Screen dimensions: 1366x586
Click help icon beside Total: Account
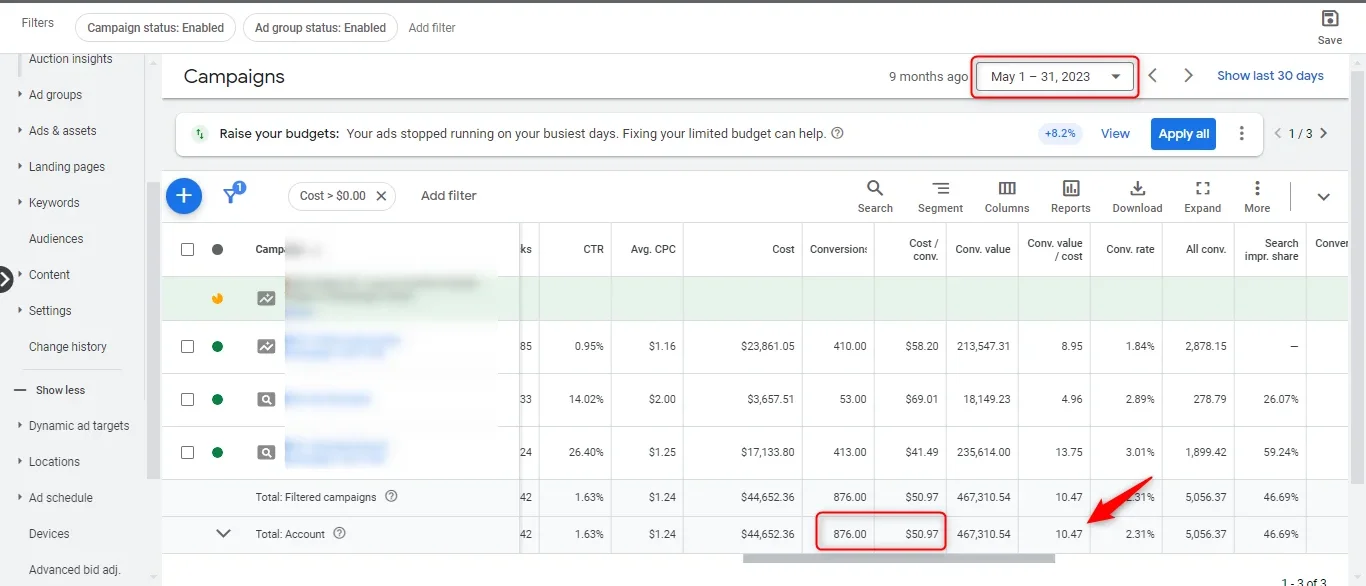339,533
